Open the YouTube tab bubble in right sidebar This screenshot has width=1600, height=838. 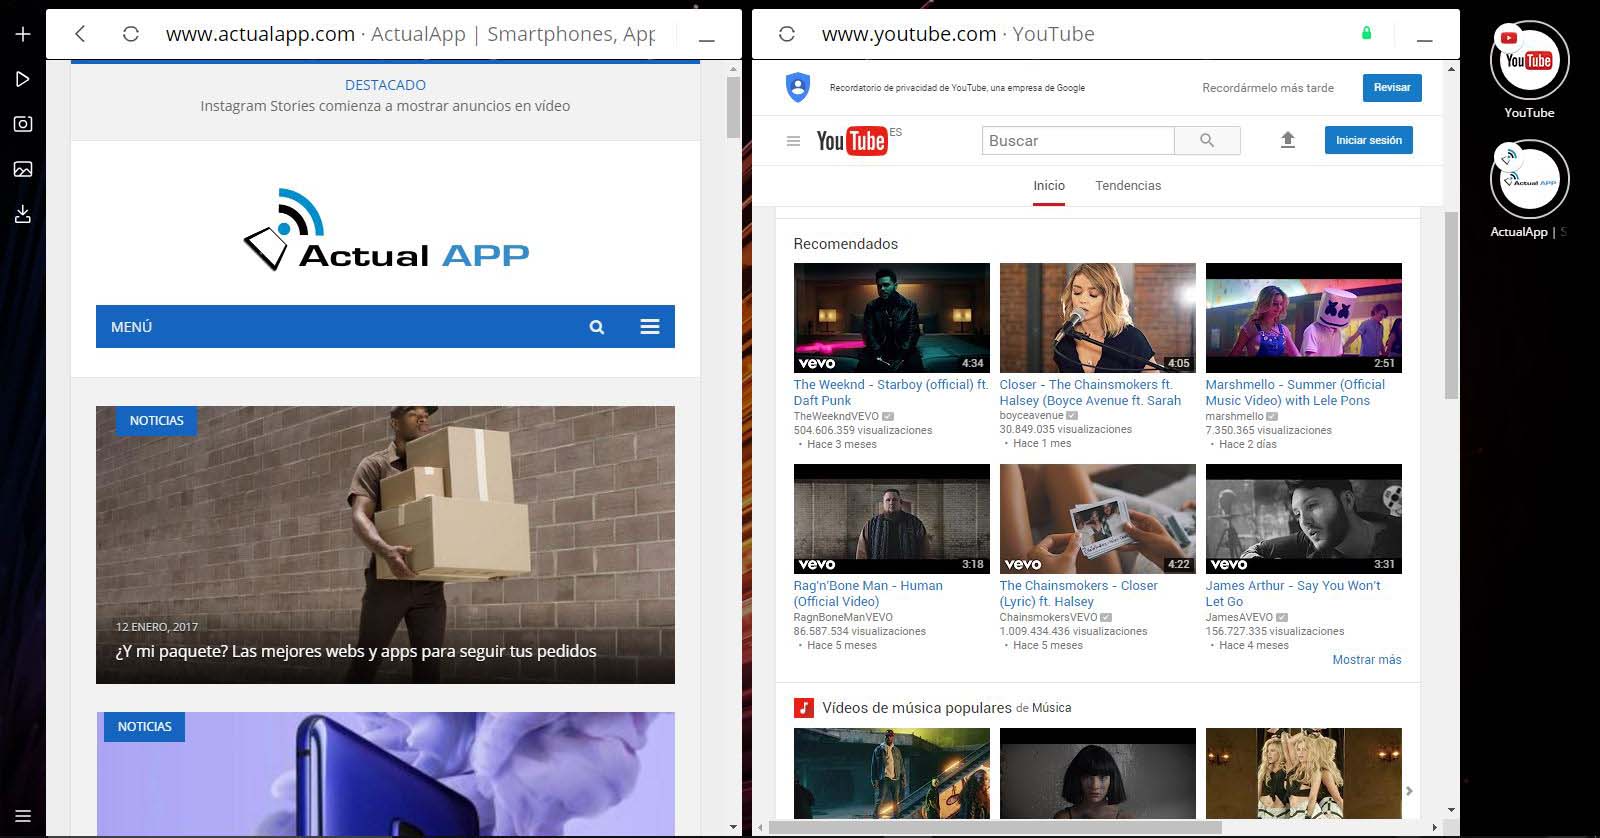click(x=1529, y=62)
